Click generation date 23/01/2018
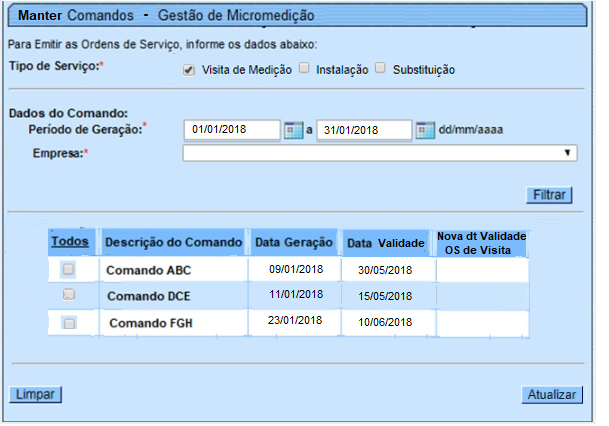The image size is (609, 426). tap(295, 320)
